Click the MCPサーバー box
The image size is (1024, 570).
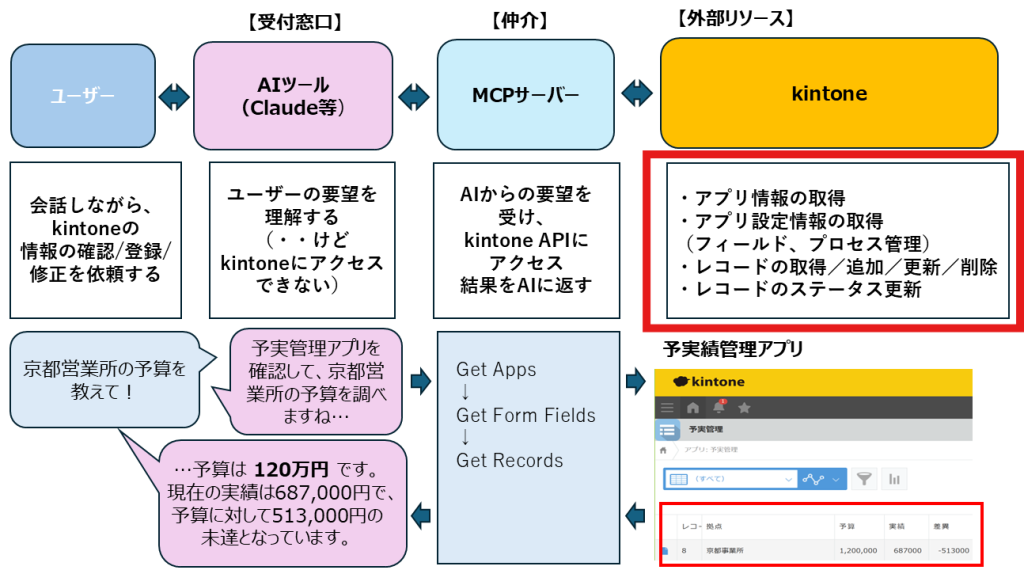(x=526, y=95)
